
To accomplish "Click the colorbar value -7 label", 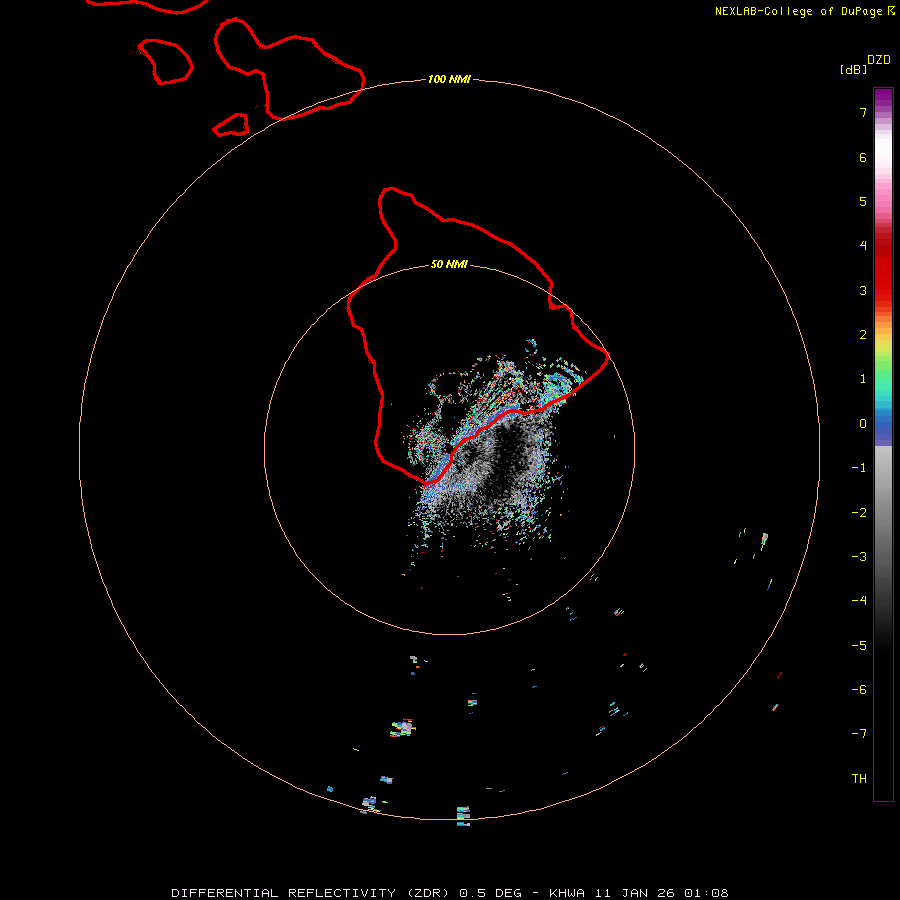I will pos(859,734).
